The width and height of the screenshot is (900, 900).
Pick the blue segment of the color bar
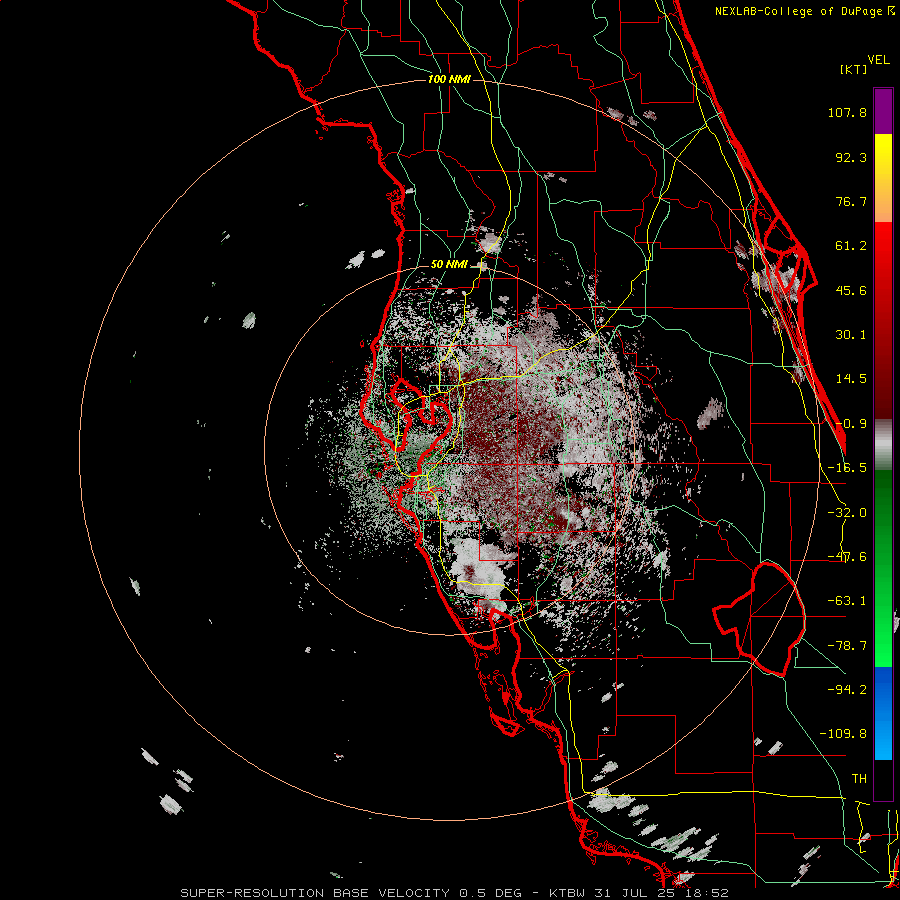click(883, 713)
